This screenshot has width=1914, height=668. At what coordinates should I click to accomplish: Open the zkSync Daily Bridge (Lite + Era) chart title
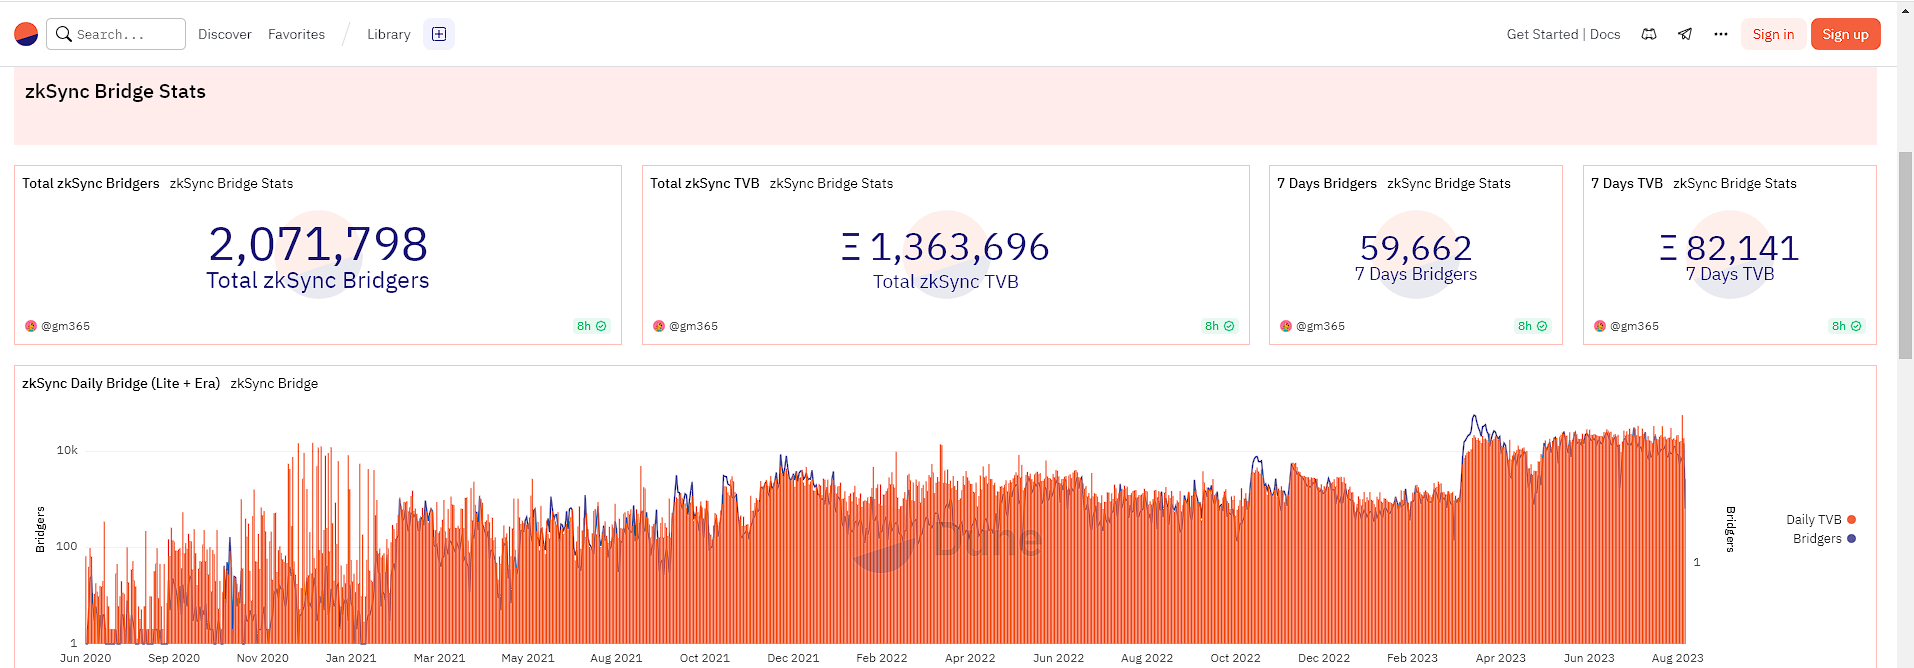[x=121, y=383]
